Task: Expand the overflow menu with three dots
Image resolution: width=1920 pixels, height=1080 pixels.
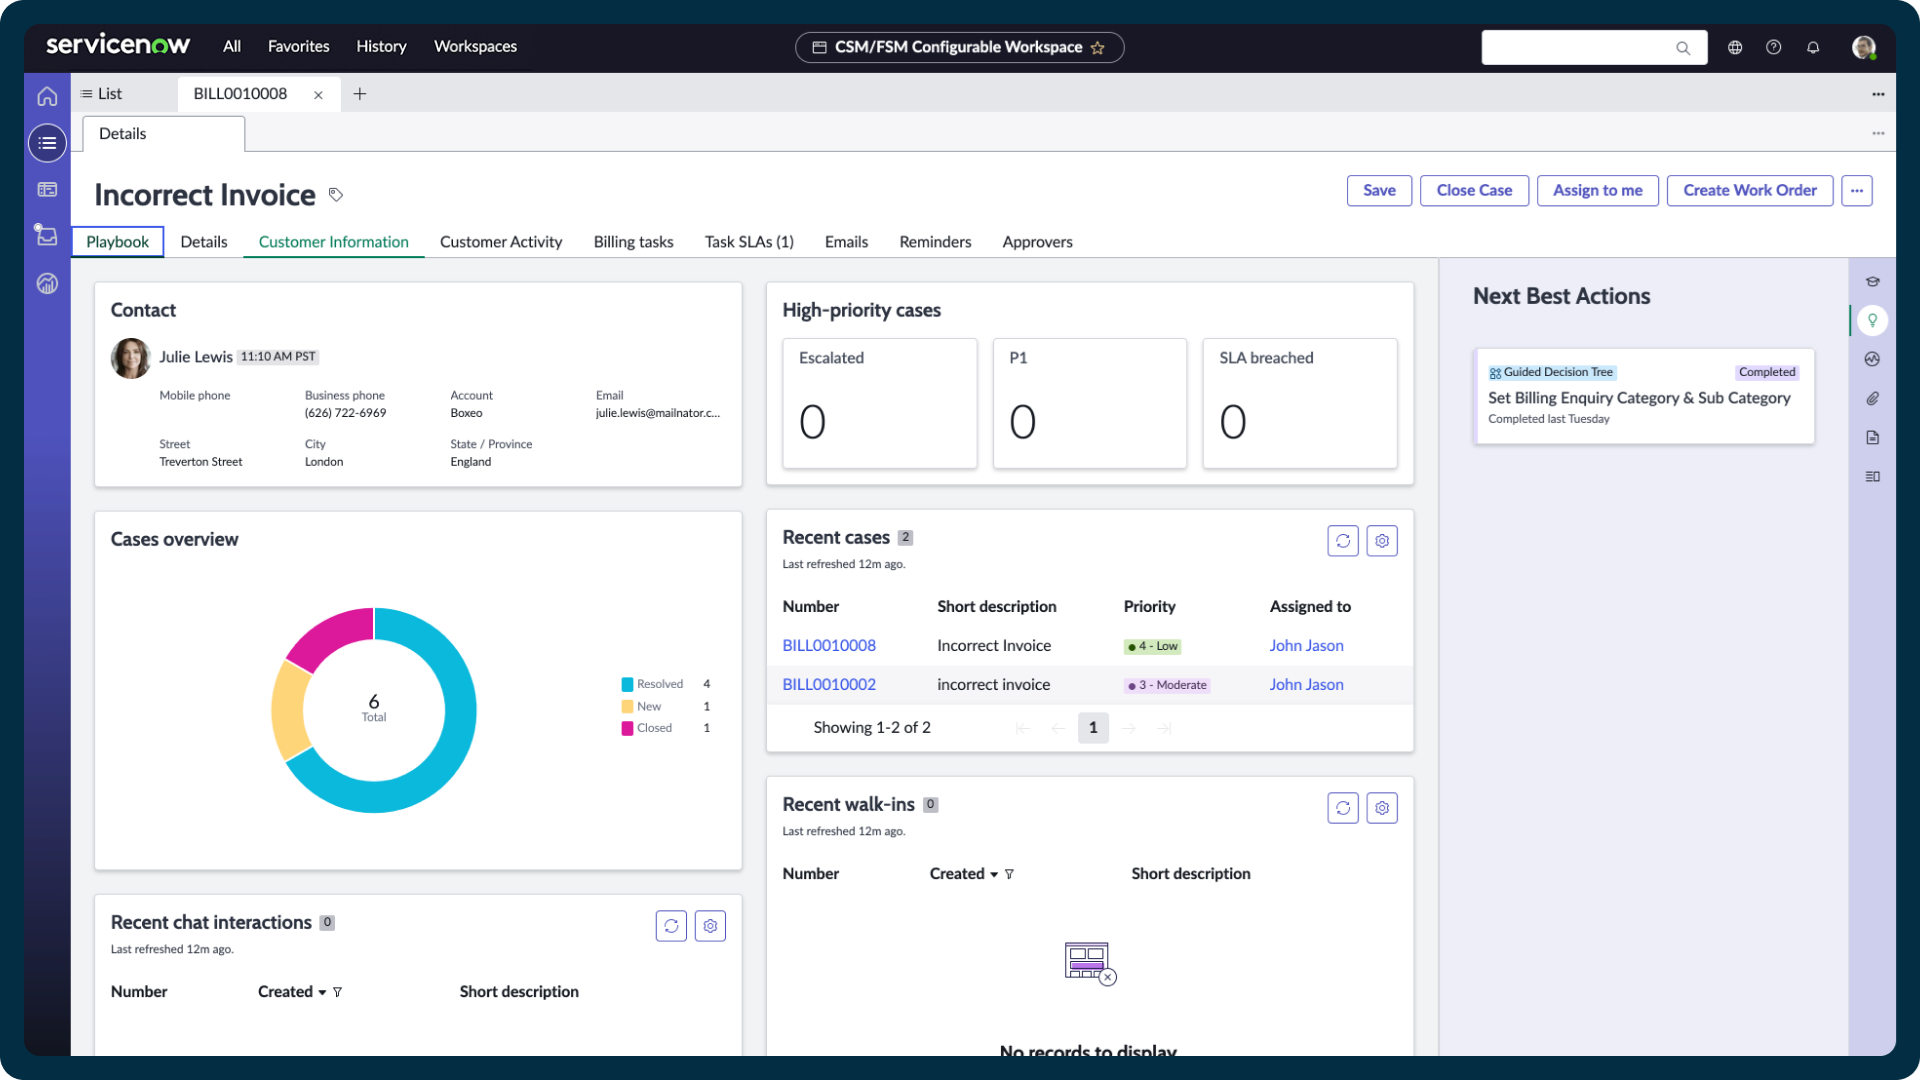Action: pos(1857,190)
